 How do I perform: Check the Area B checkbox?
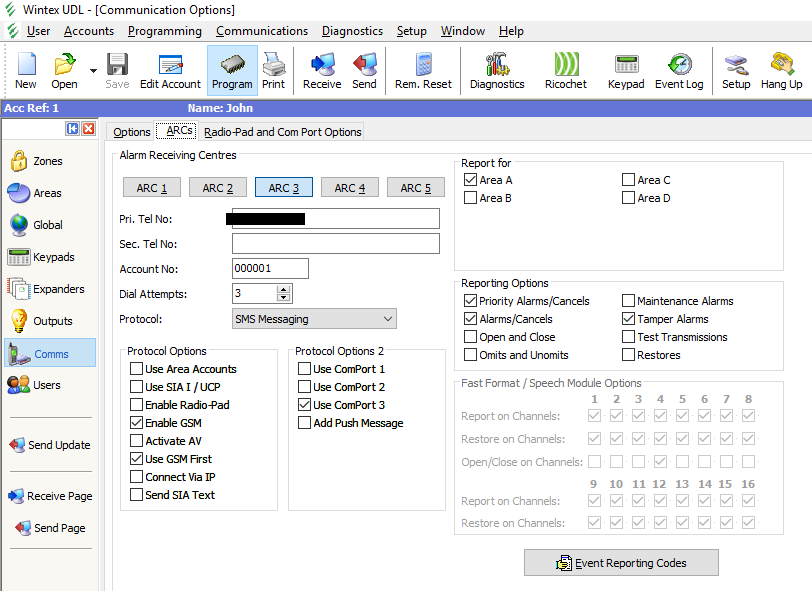[x=470, y=198]
